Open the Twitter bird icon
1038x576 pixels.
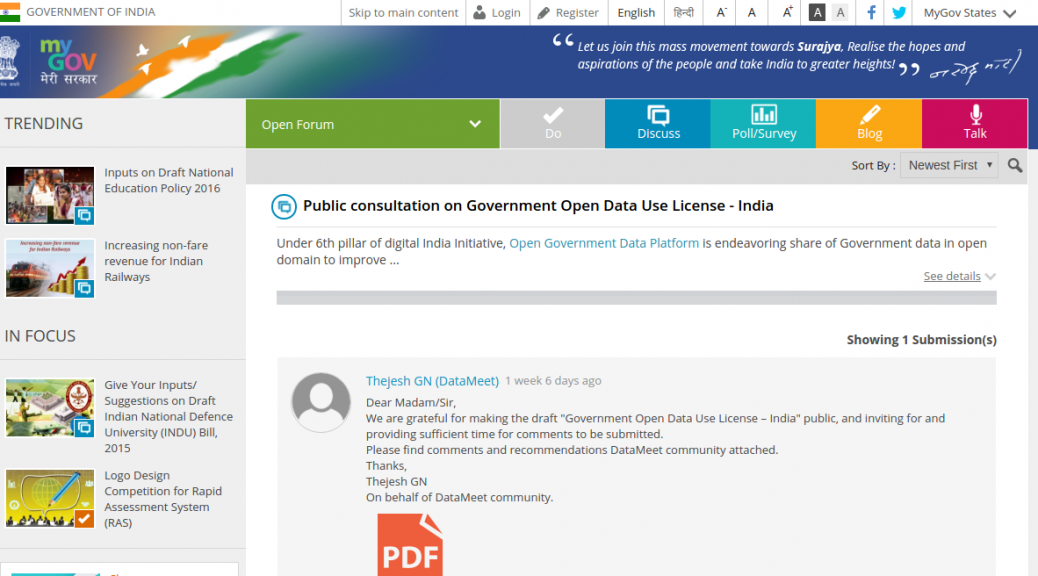click(x=899, y=13)
